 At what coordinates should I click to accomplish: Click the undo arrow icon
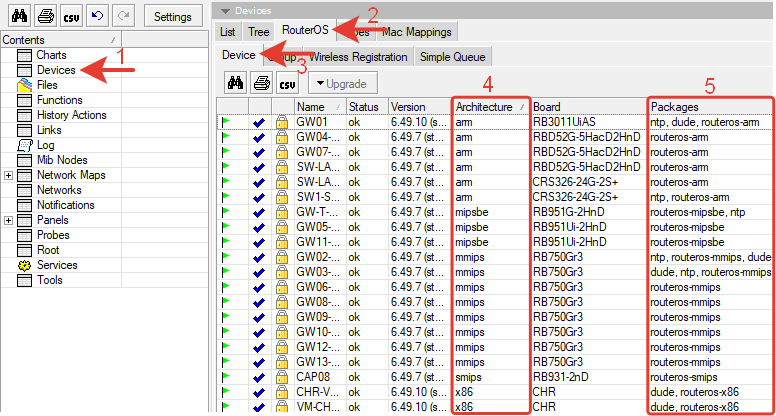tap(96, 17)
